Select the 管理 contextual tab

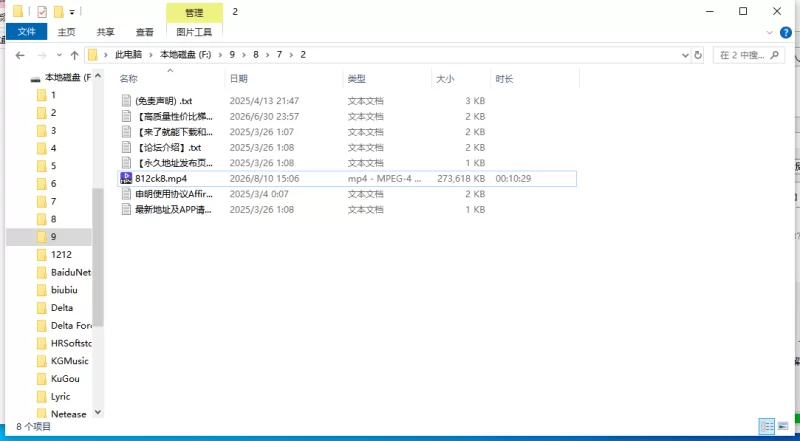pos(194,13)
